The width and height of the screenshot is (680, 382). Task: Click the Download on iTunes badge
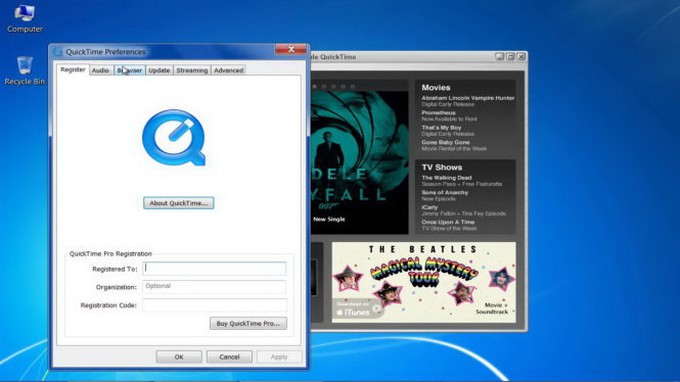click(357, 309)
